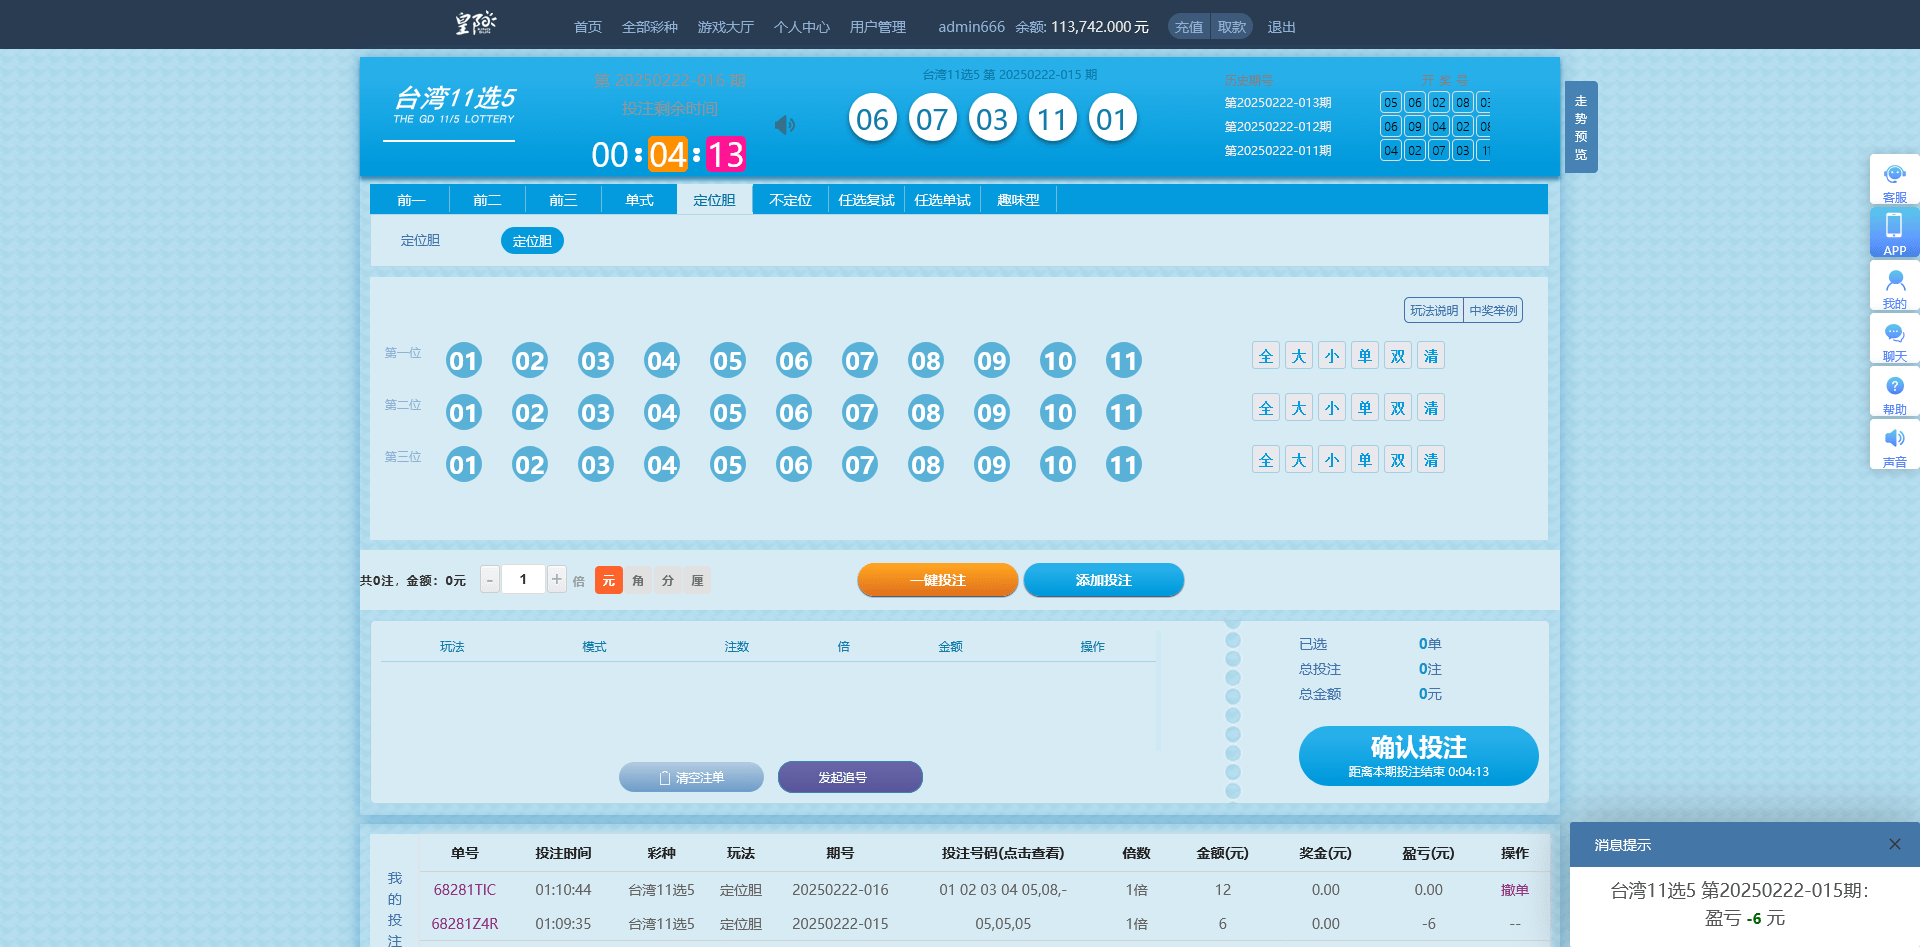Open the 我的 profile icon

[x=1894, y=286]
